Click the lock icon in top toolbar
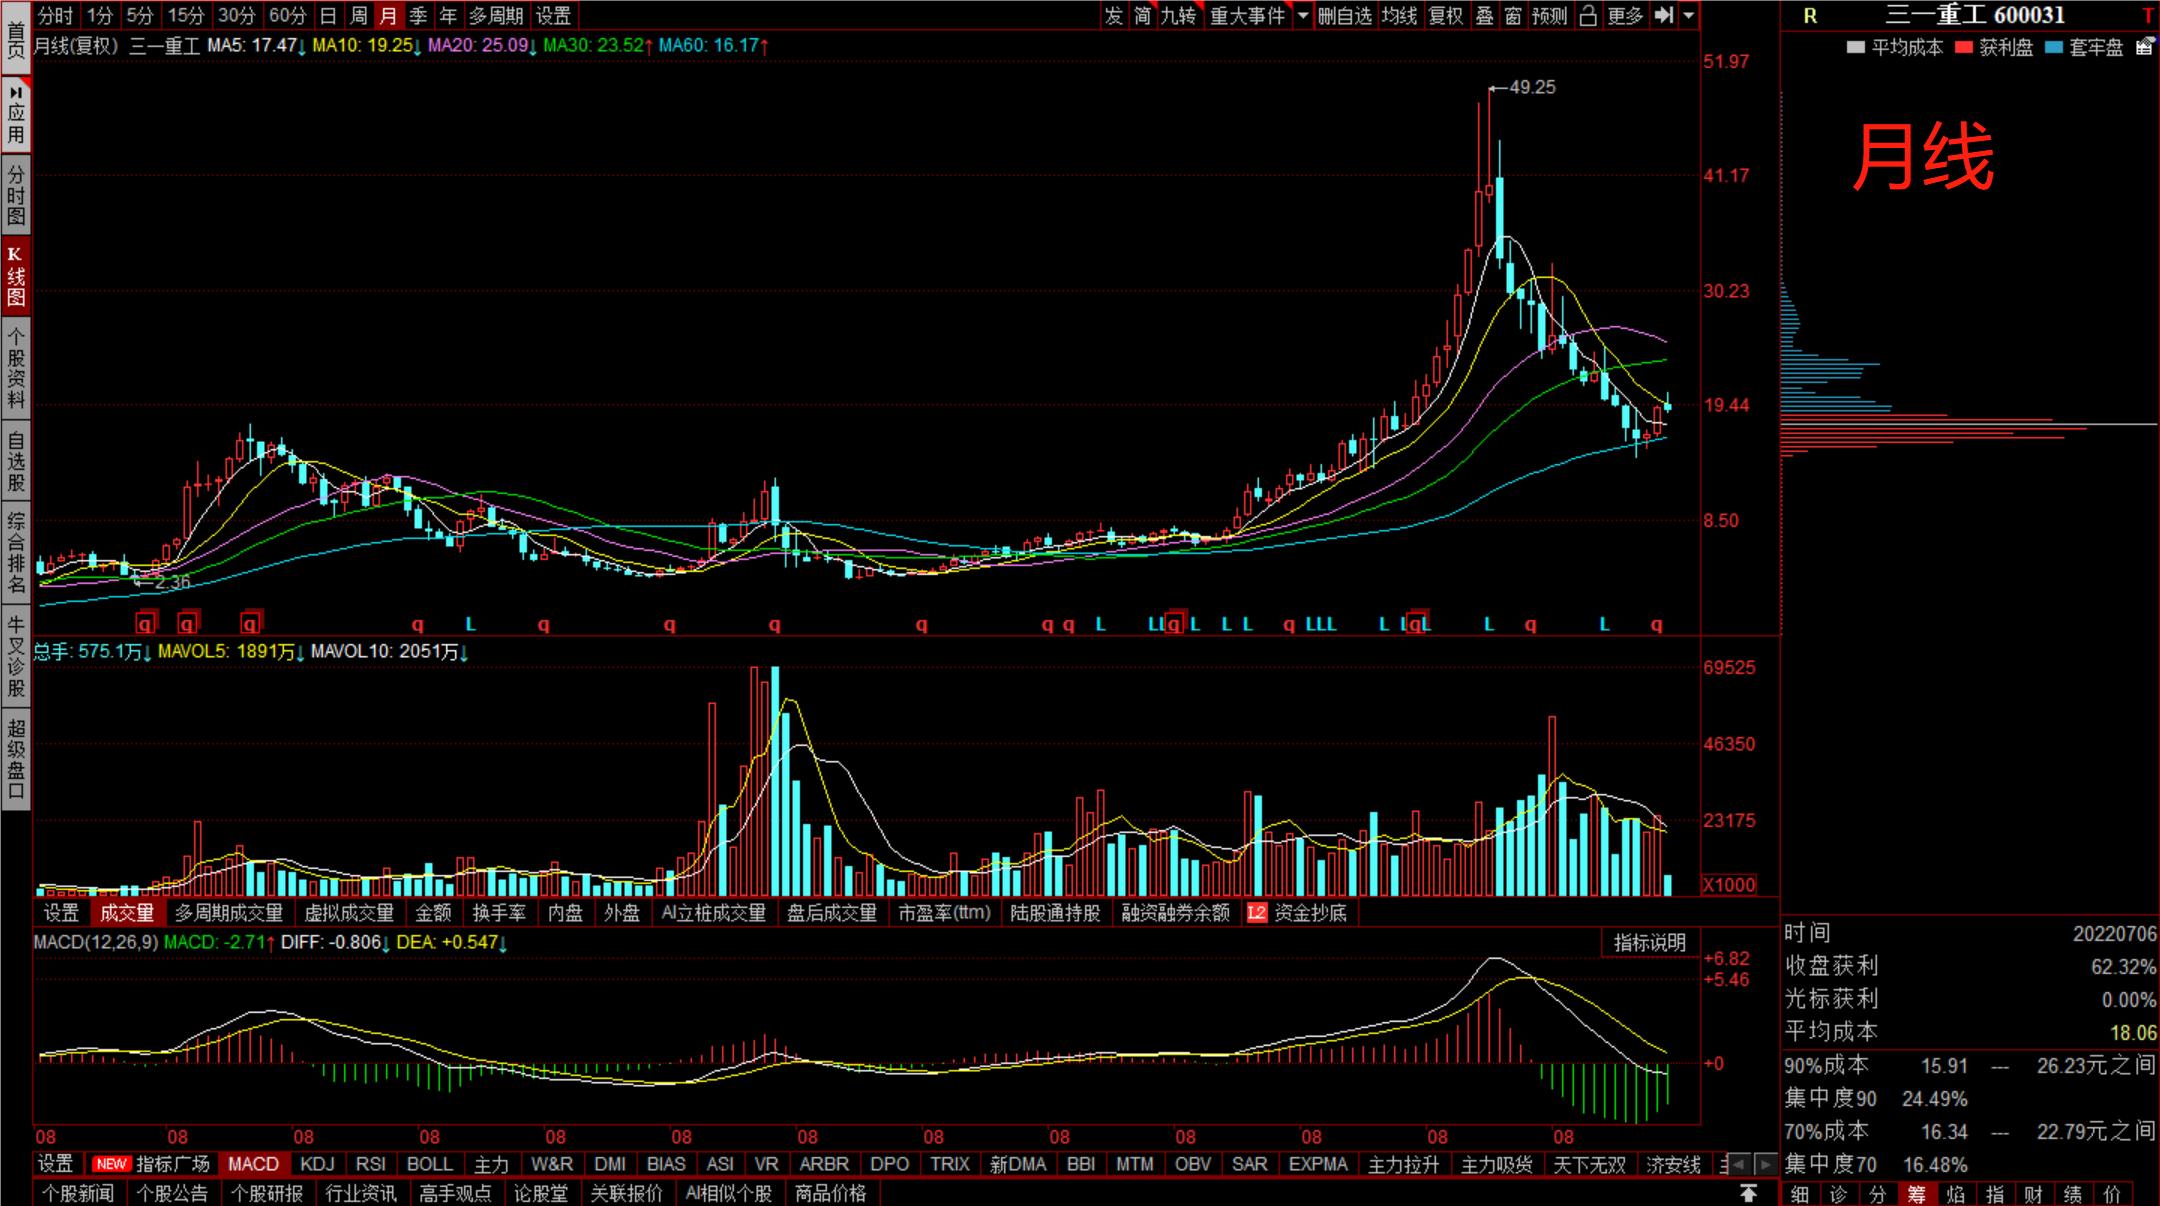This screenshot has width=2160, height=1206. [x=1588, y=15]
